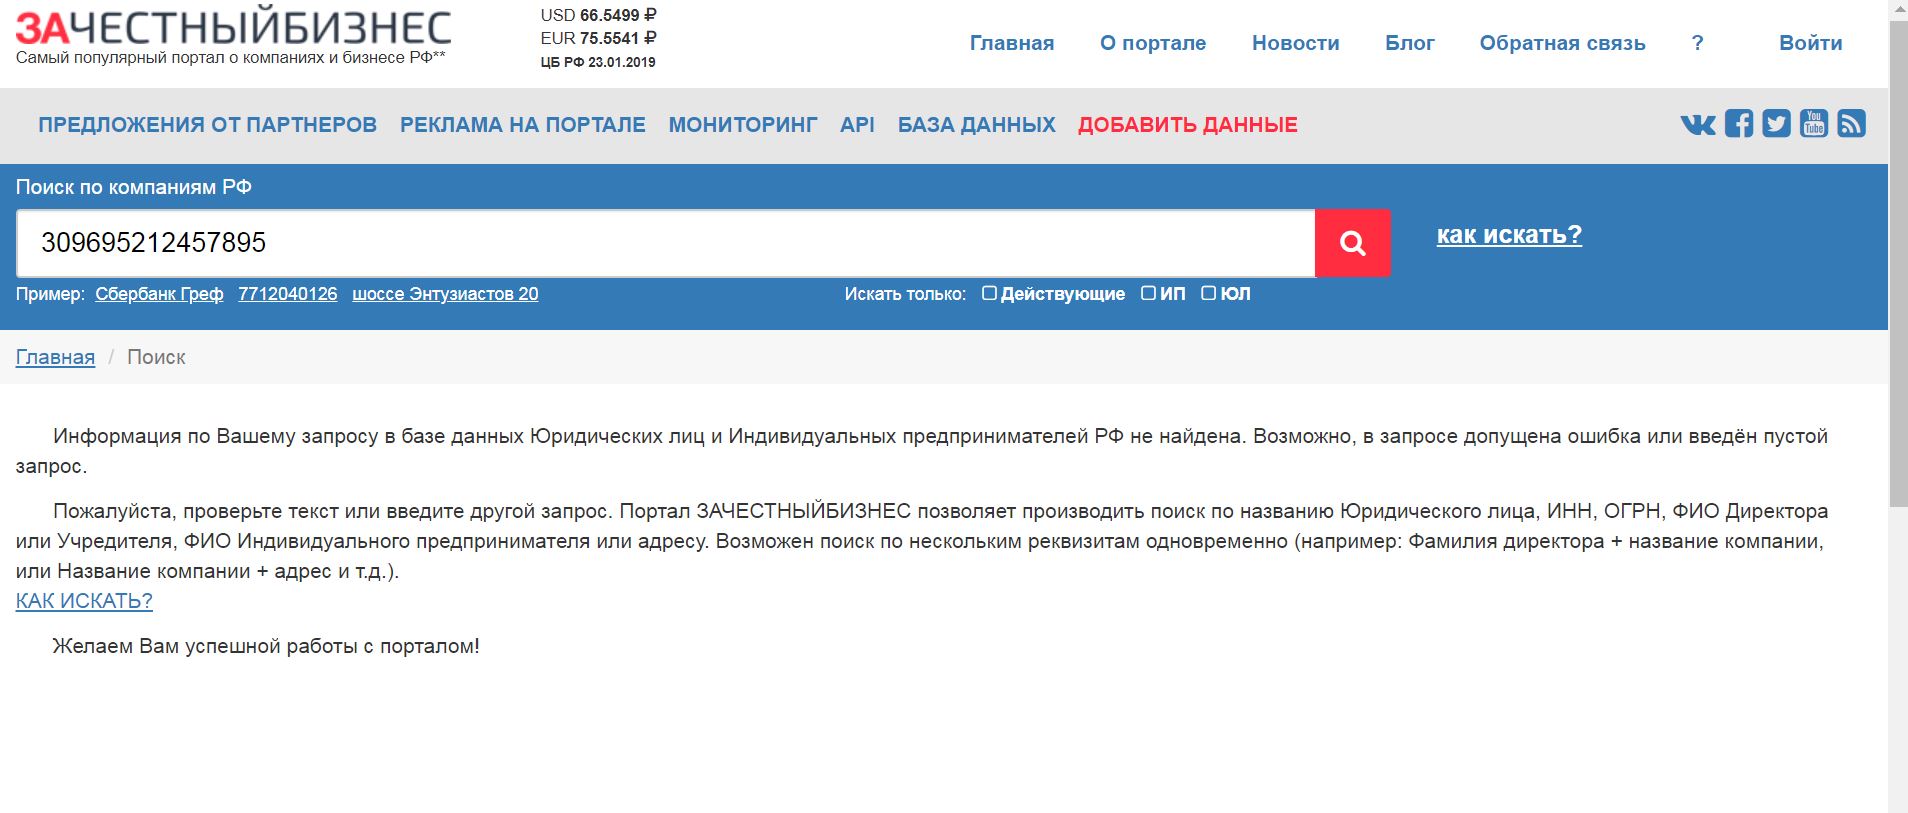Open help via the question mark
This screenshot has height=813, width=1908.
[x=1697, y=43]
